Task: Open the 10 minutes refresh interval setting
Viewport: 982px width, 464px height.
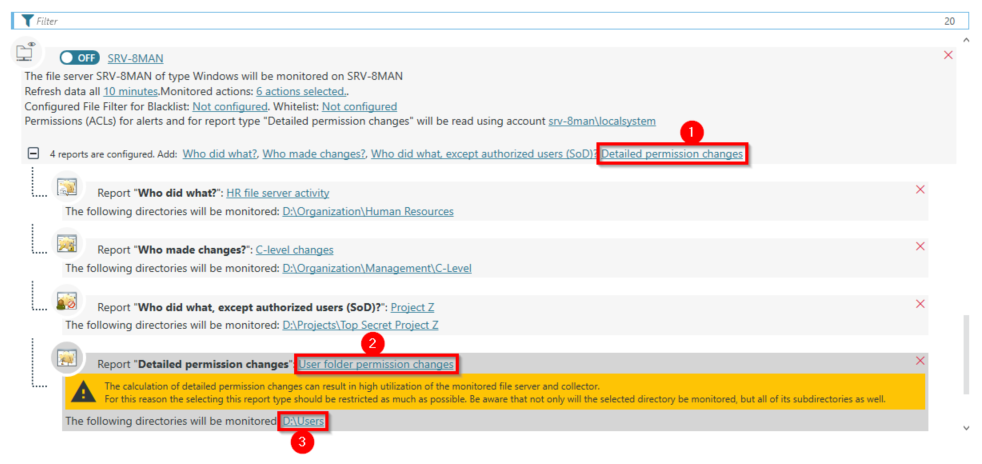Action: coord(127,91)
